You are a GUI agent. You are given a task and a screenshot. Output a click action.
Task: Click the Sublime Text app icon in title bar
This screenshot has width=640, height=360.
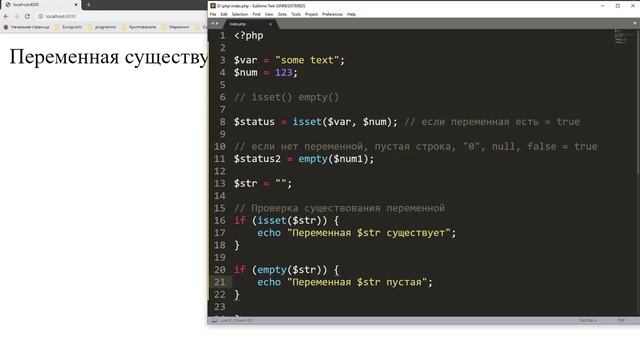pos(213,6)
